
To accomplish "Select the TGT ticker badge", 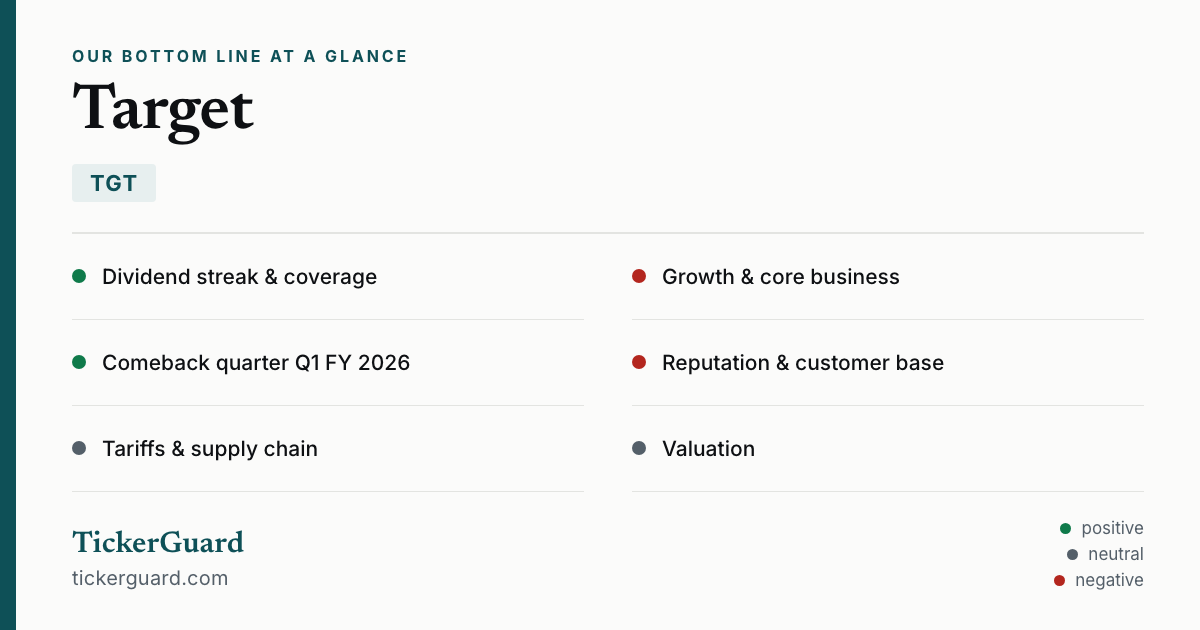I will click(114, 183).
